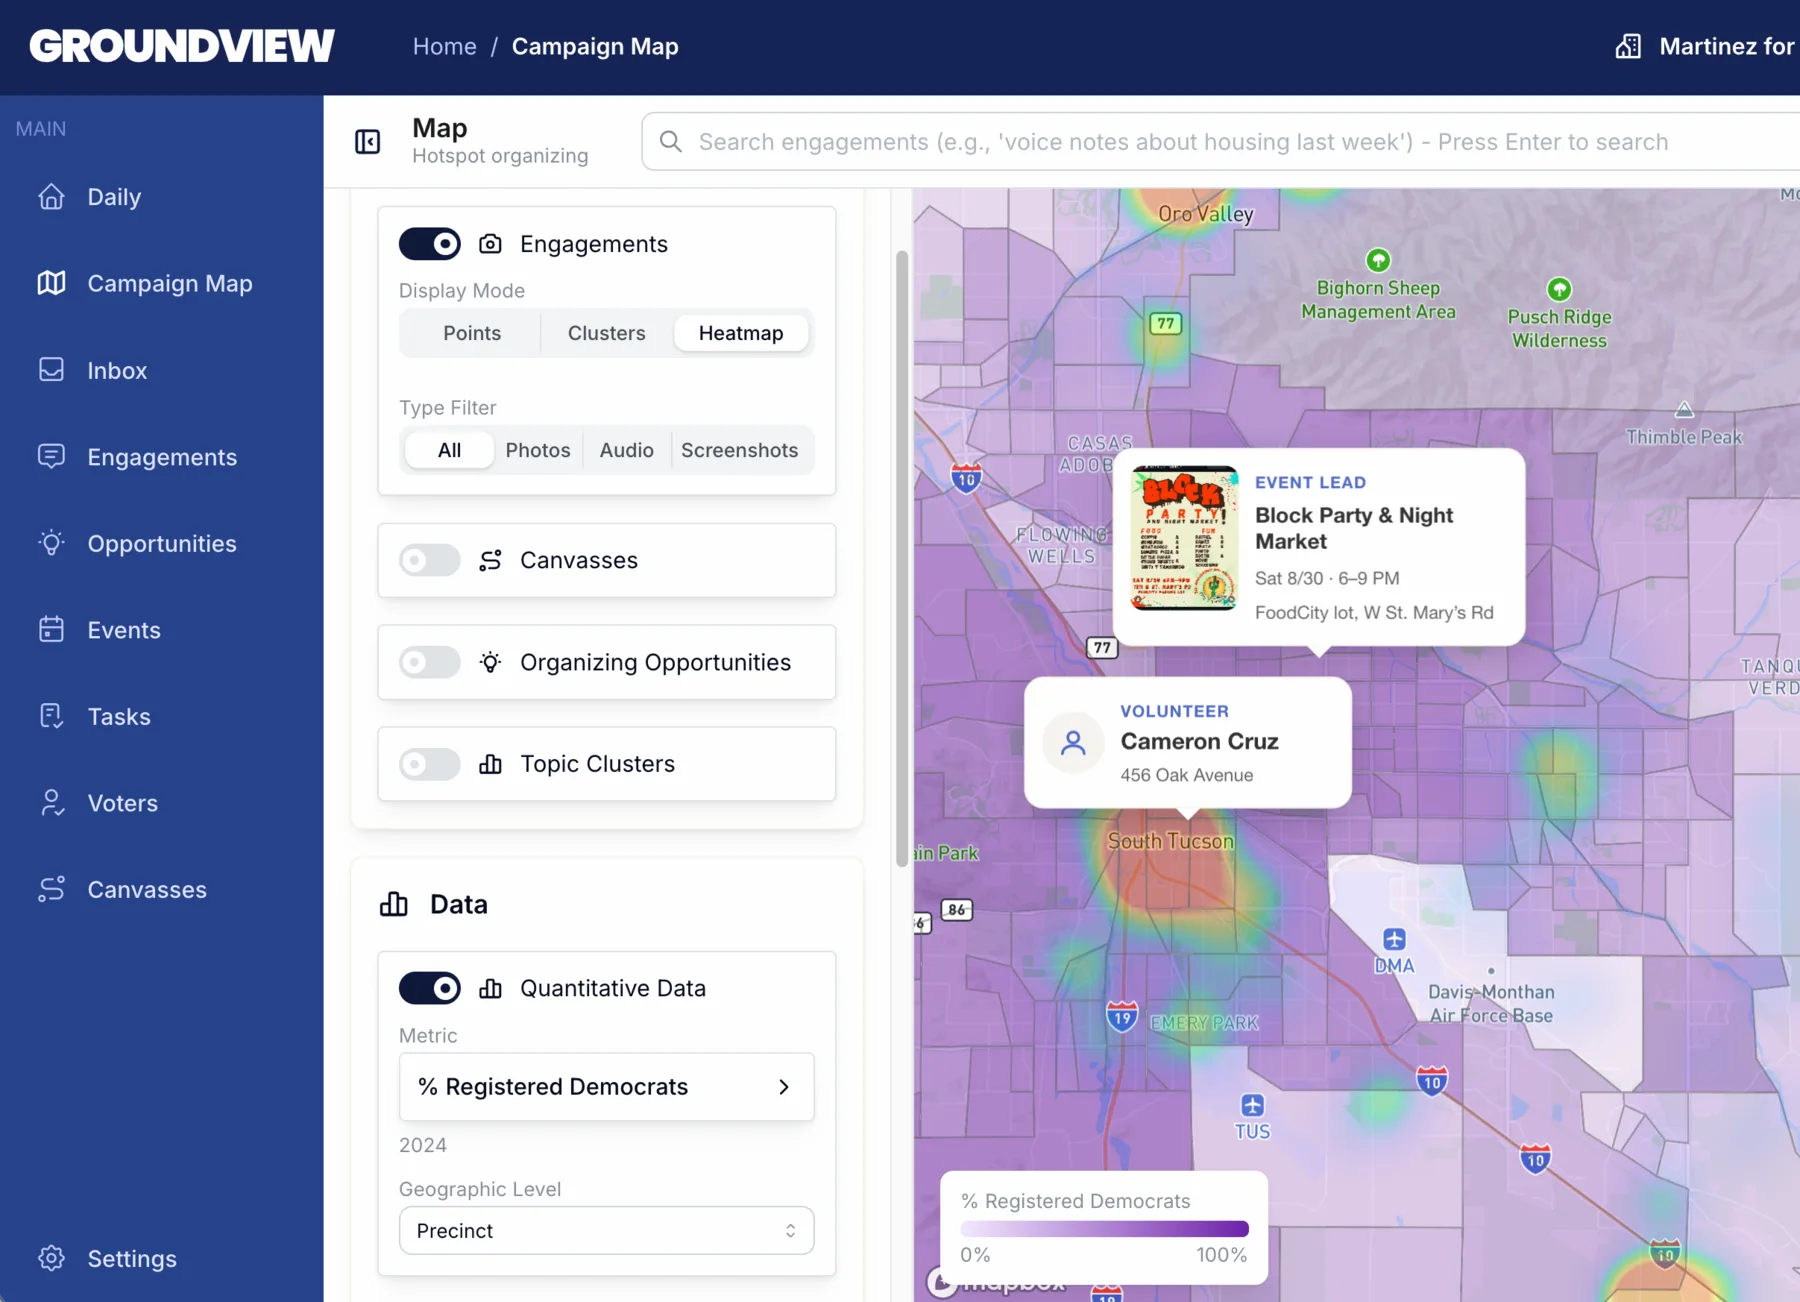Click the lightbulb icon beside Organizing Opportunities
The image size is (1800, 1302).
(490, 662)
